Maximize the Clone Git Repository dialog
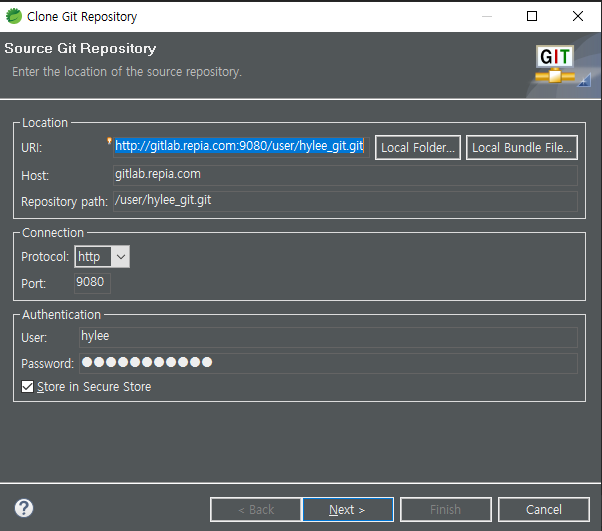602x531 pixels. tap(532, 16)
